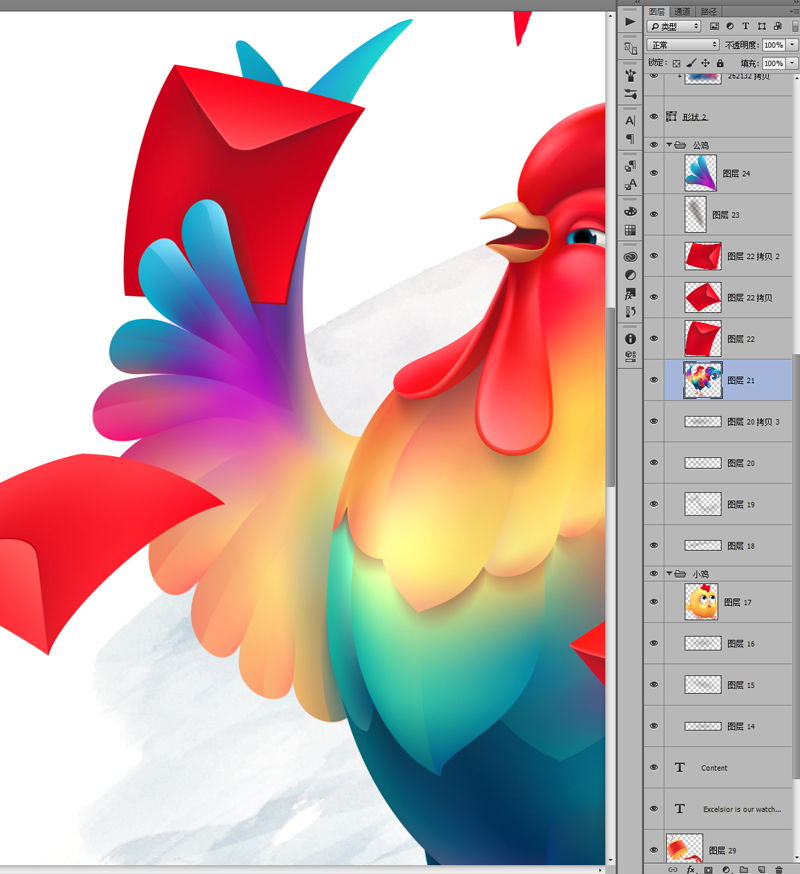Click the 图层 24 feather thumbnail

point(700,173)
